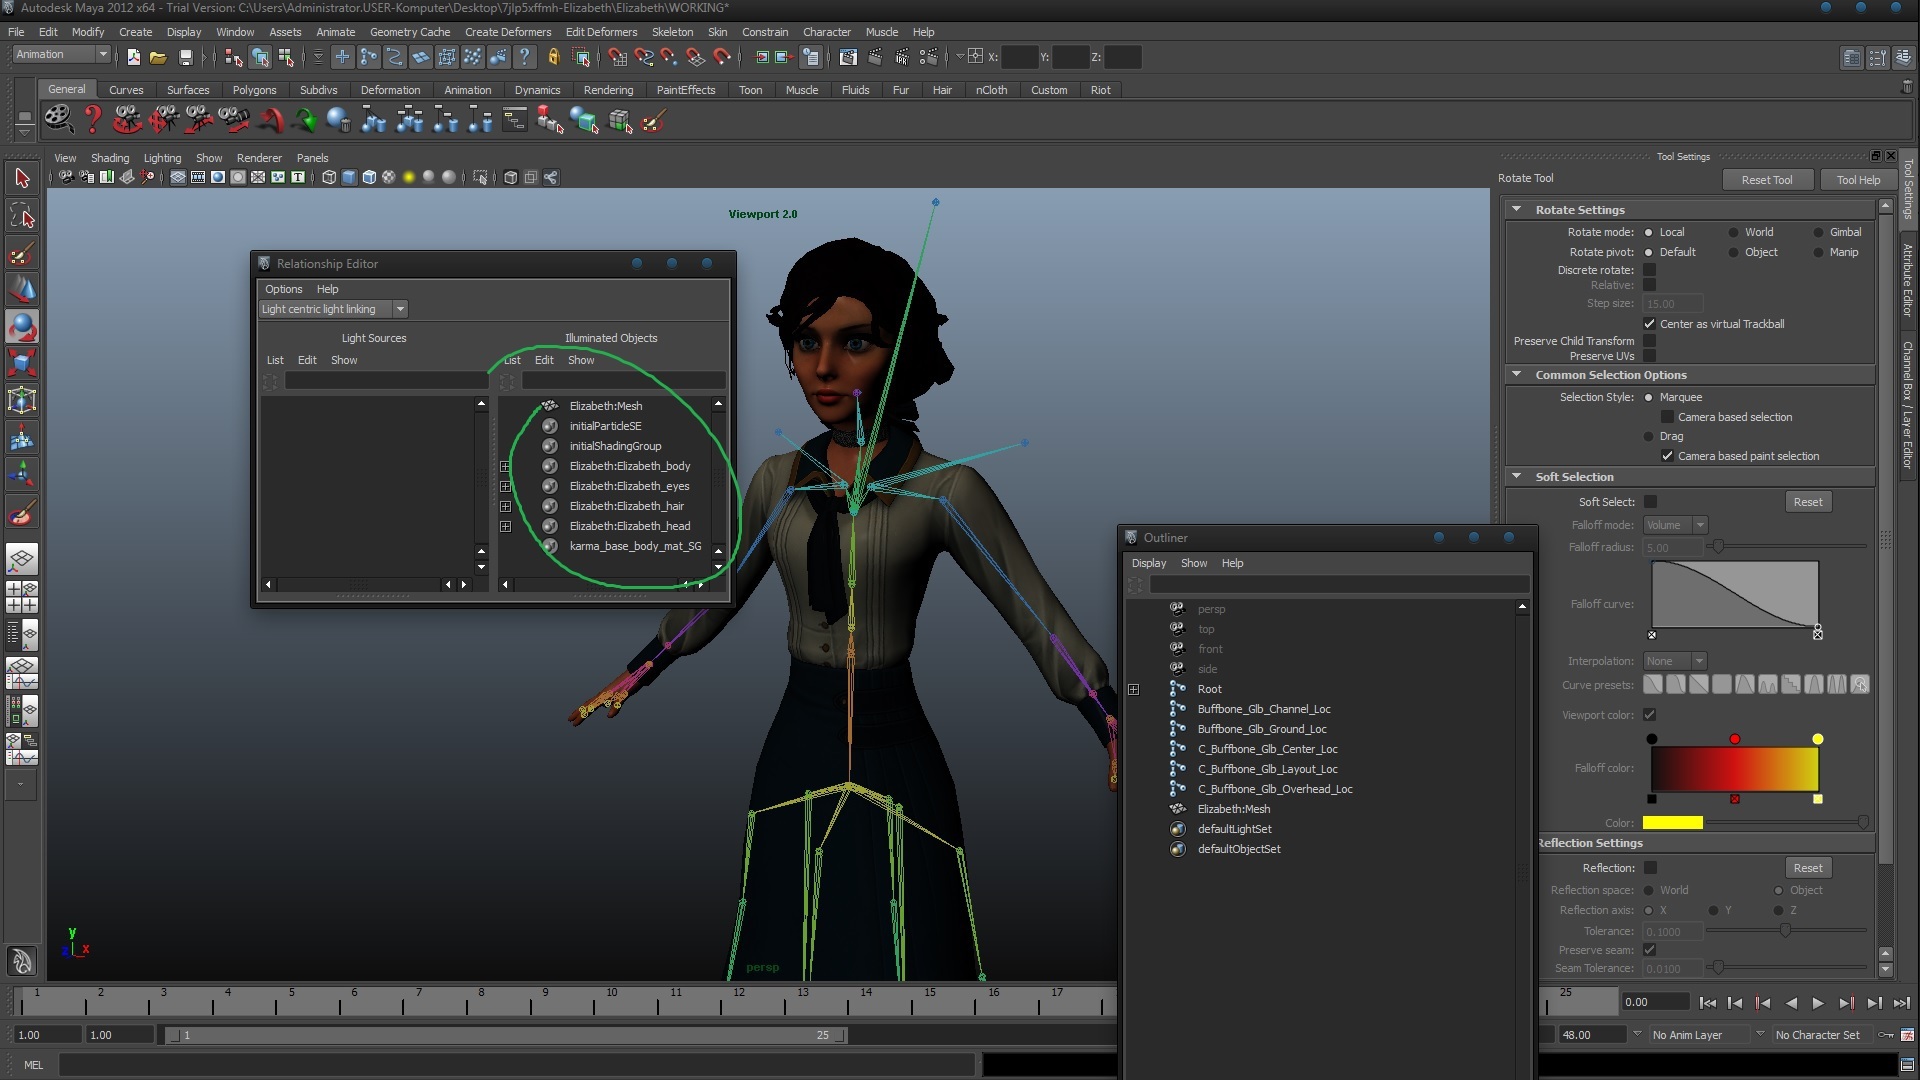Click the red question mark shelf icon
The height and width of the screenshot is (1080, 1920).
[x=92, y=121]
